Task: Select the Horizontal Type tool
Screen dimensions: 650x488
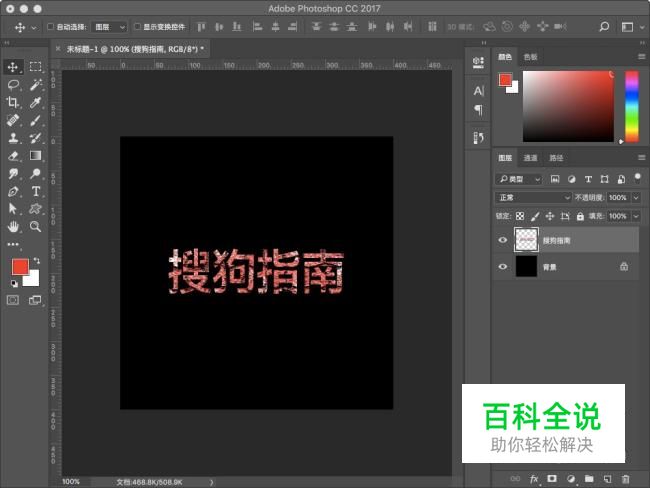Action: pos(36,191)
